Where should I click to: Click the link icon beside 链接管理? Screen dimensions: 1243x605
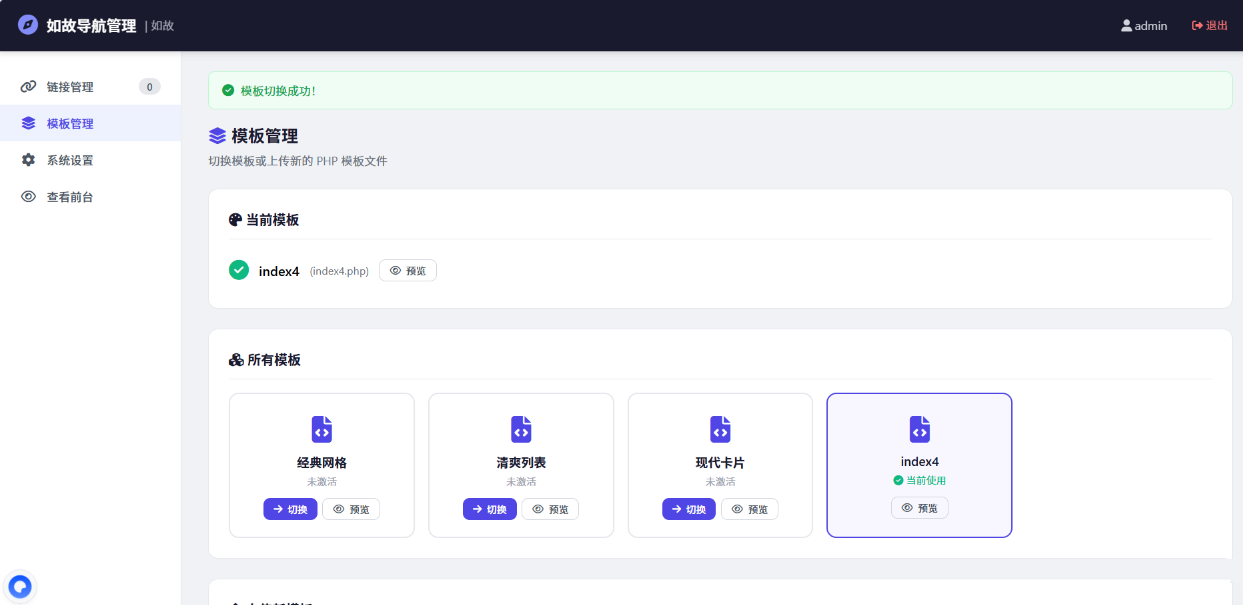click(28, 87)
